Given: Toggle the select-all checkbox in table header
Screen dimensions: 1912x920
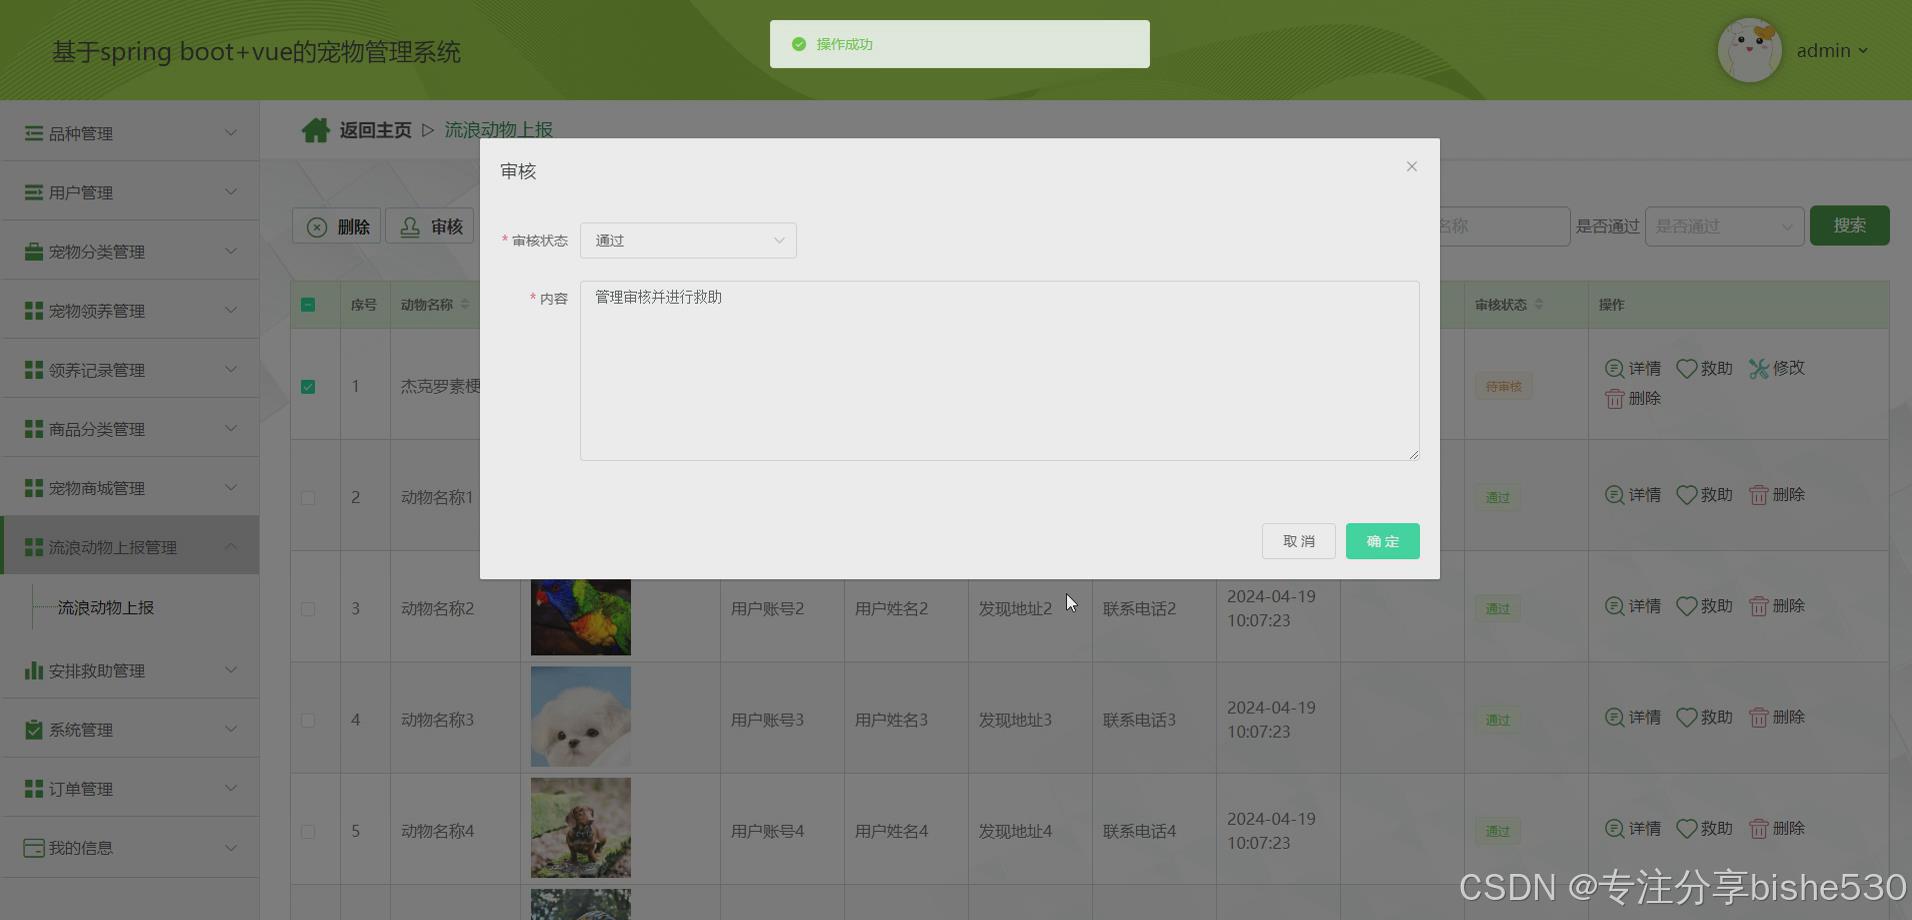Looking at the screenshot, I should coord(308,305).
